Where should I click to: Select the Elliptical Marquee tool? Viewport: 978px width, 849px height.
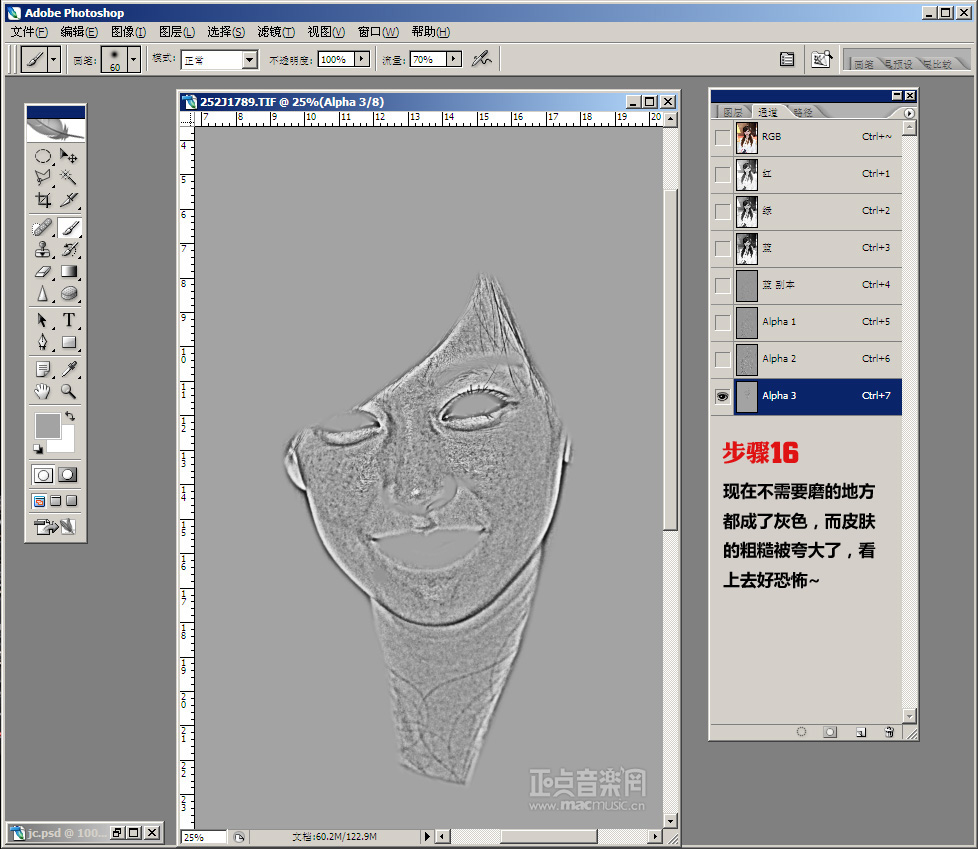point(43,156)
